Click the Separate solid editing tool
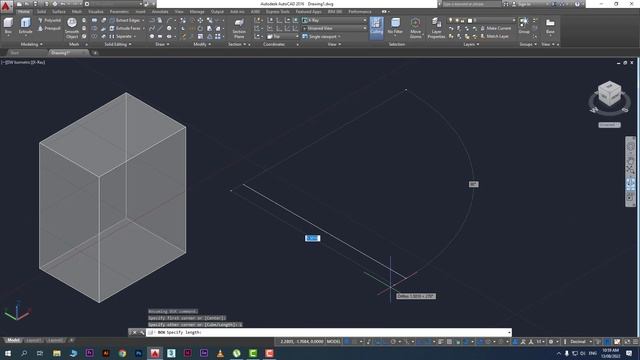 click(121, 36)
